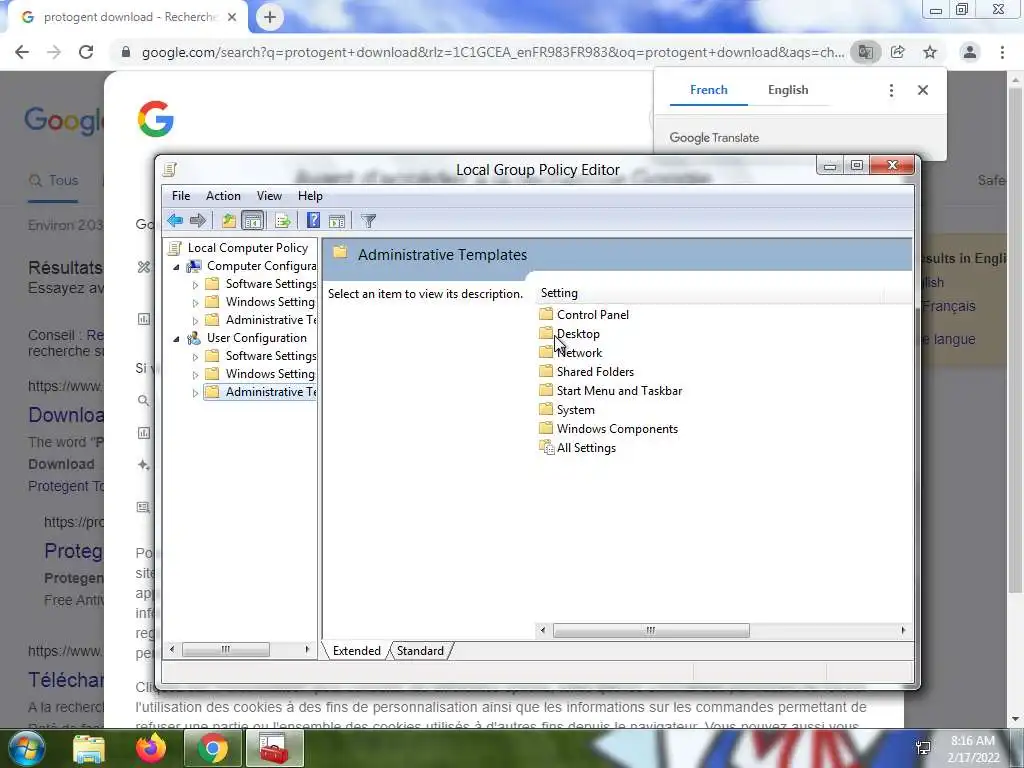Select English in the translate popup
The image size is (1024, 768).
[788, 90]
